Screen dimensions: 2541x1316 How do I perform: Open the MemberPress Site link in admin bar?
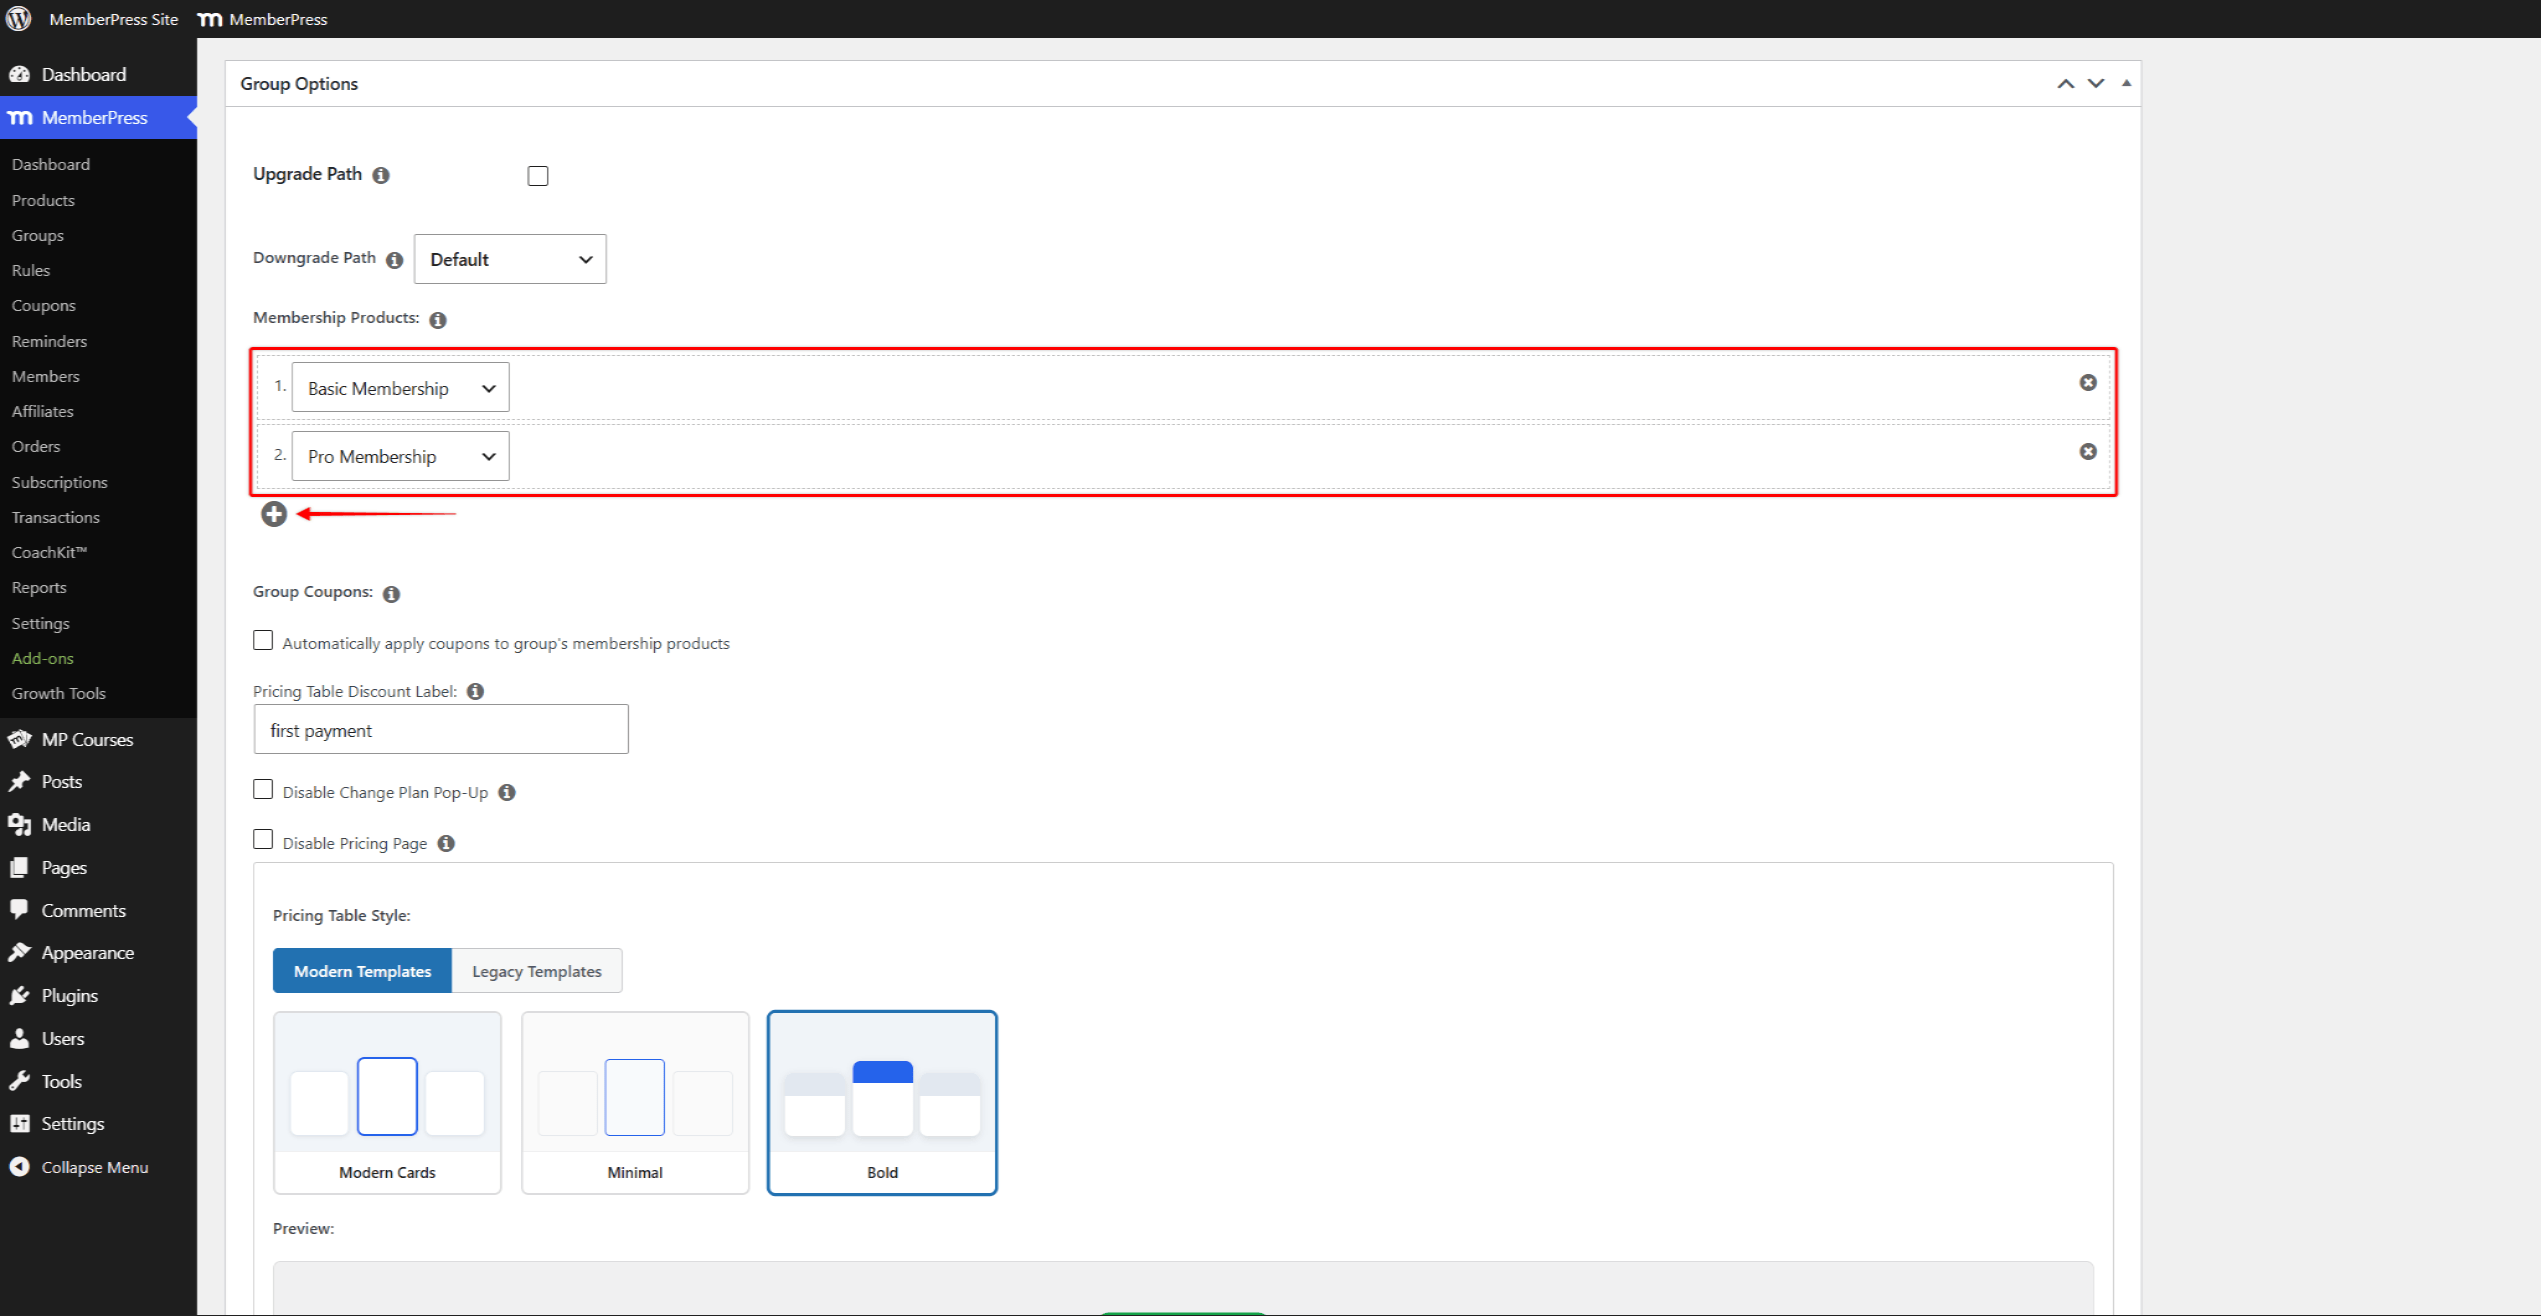pyautogui.click(x=113, y=19)
